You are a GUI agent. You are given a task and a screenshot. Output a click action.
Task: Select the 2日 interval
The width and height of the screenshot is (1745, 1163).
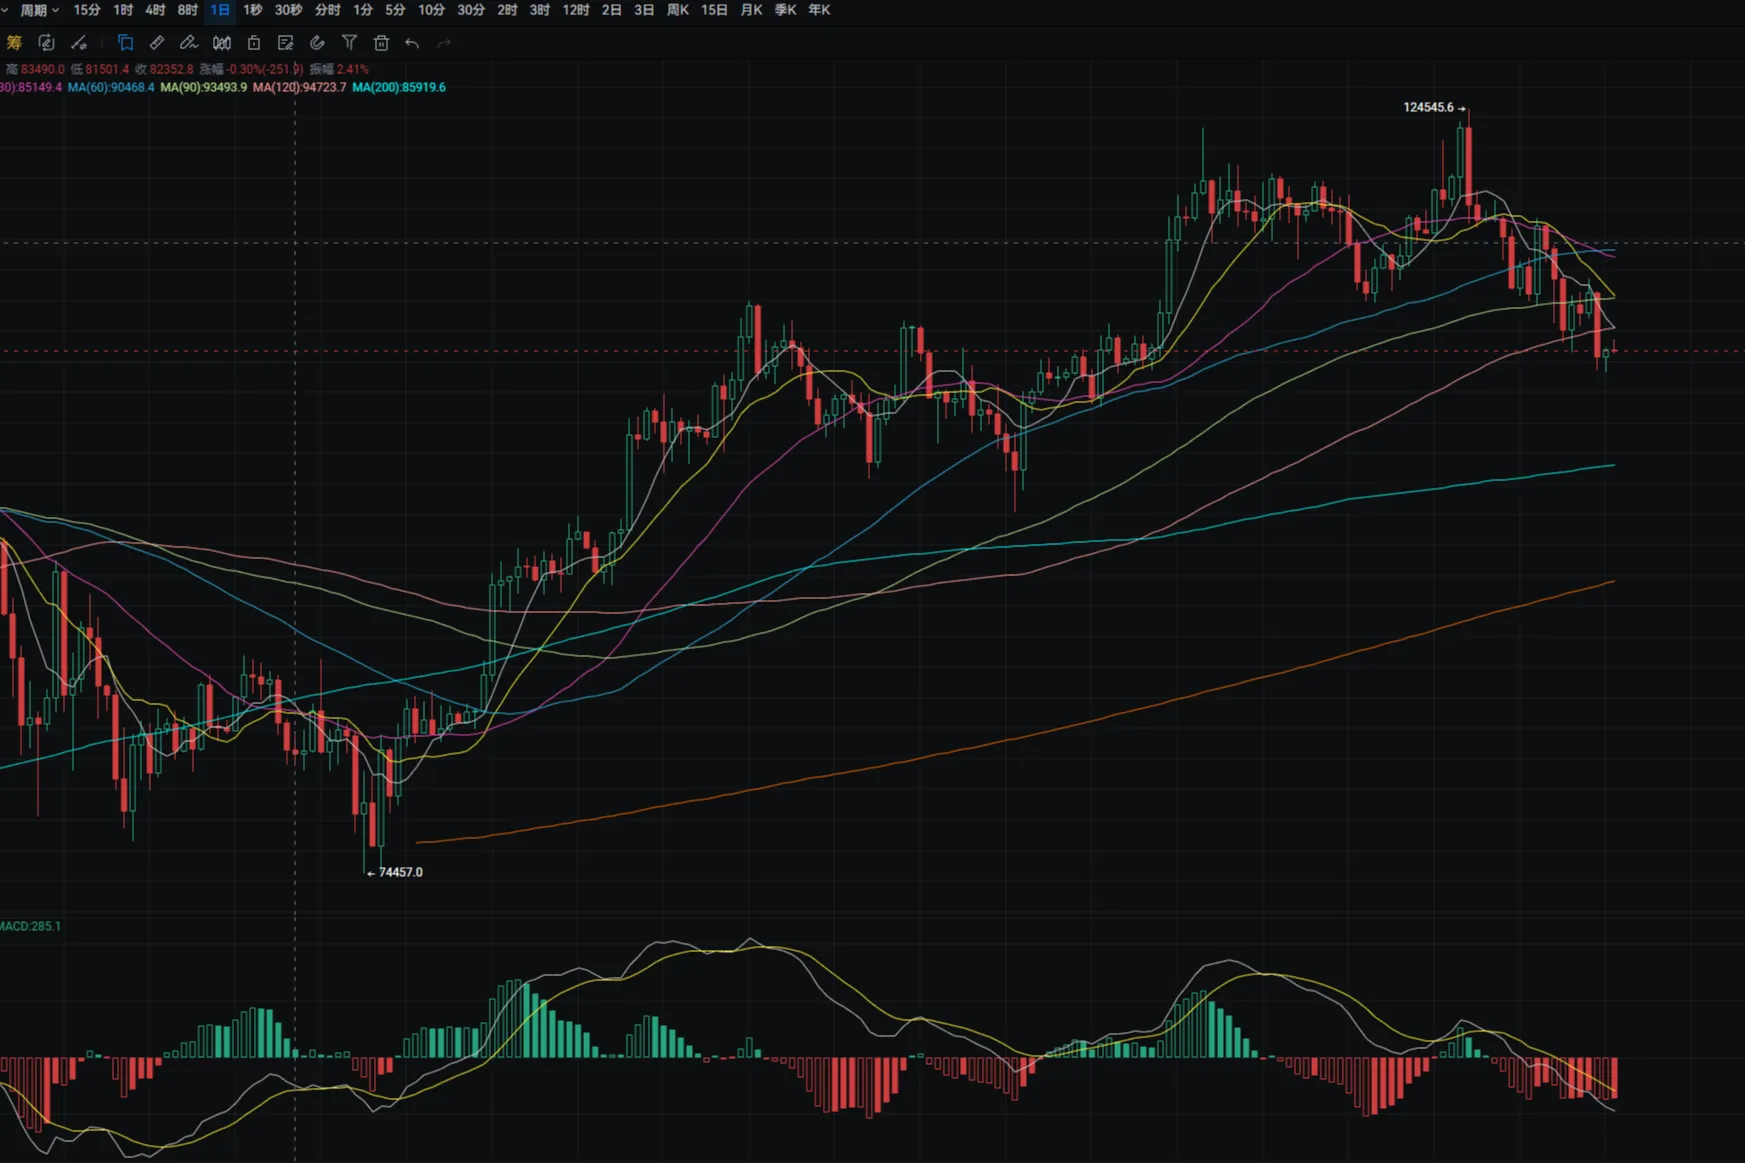(611, 10)
